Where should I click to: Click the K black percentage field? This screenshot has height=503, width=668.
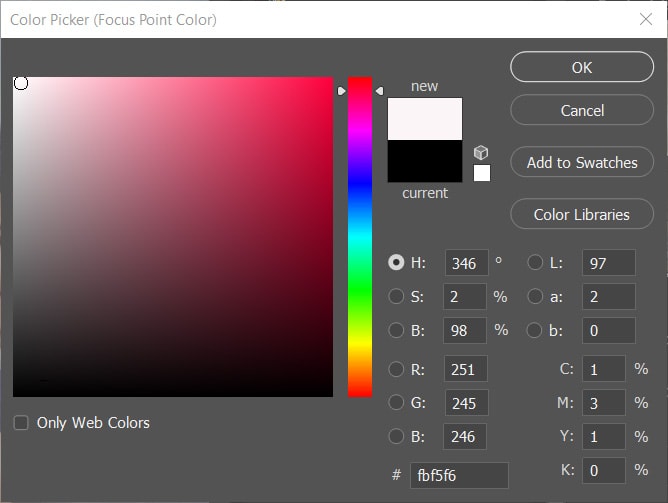click(603, 470)
